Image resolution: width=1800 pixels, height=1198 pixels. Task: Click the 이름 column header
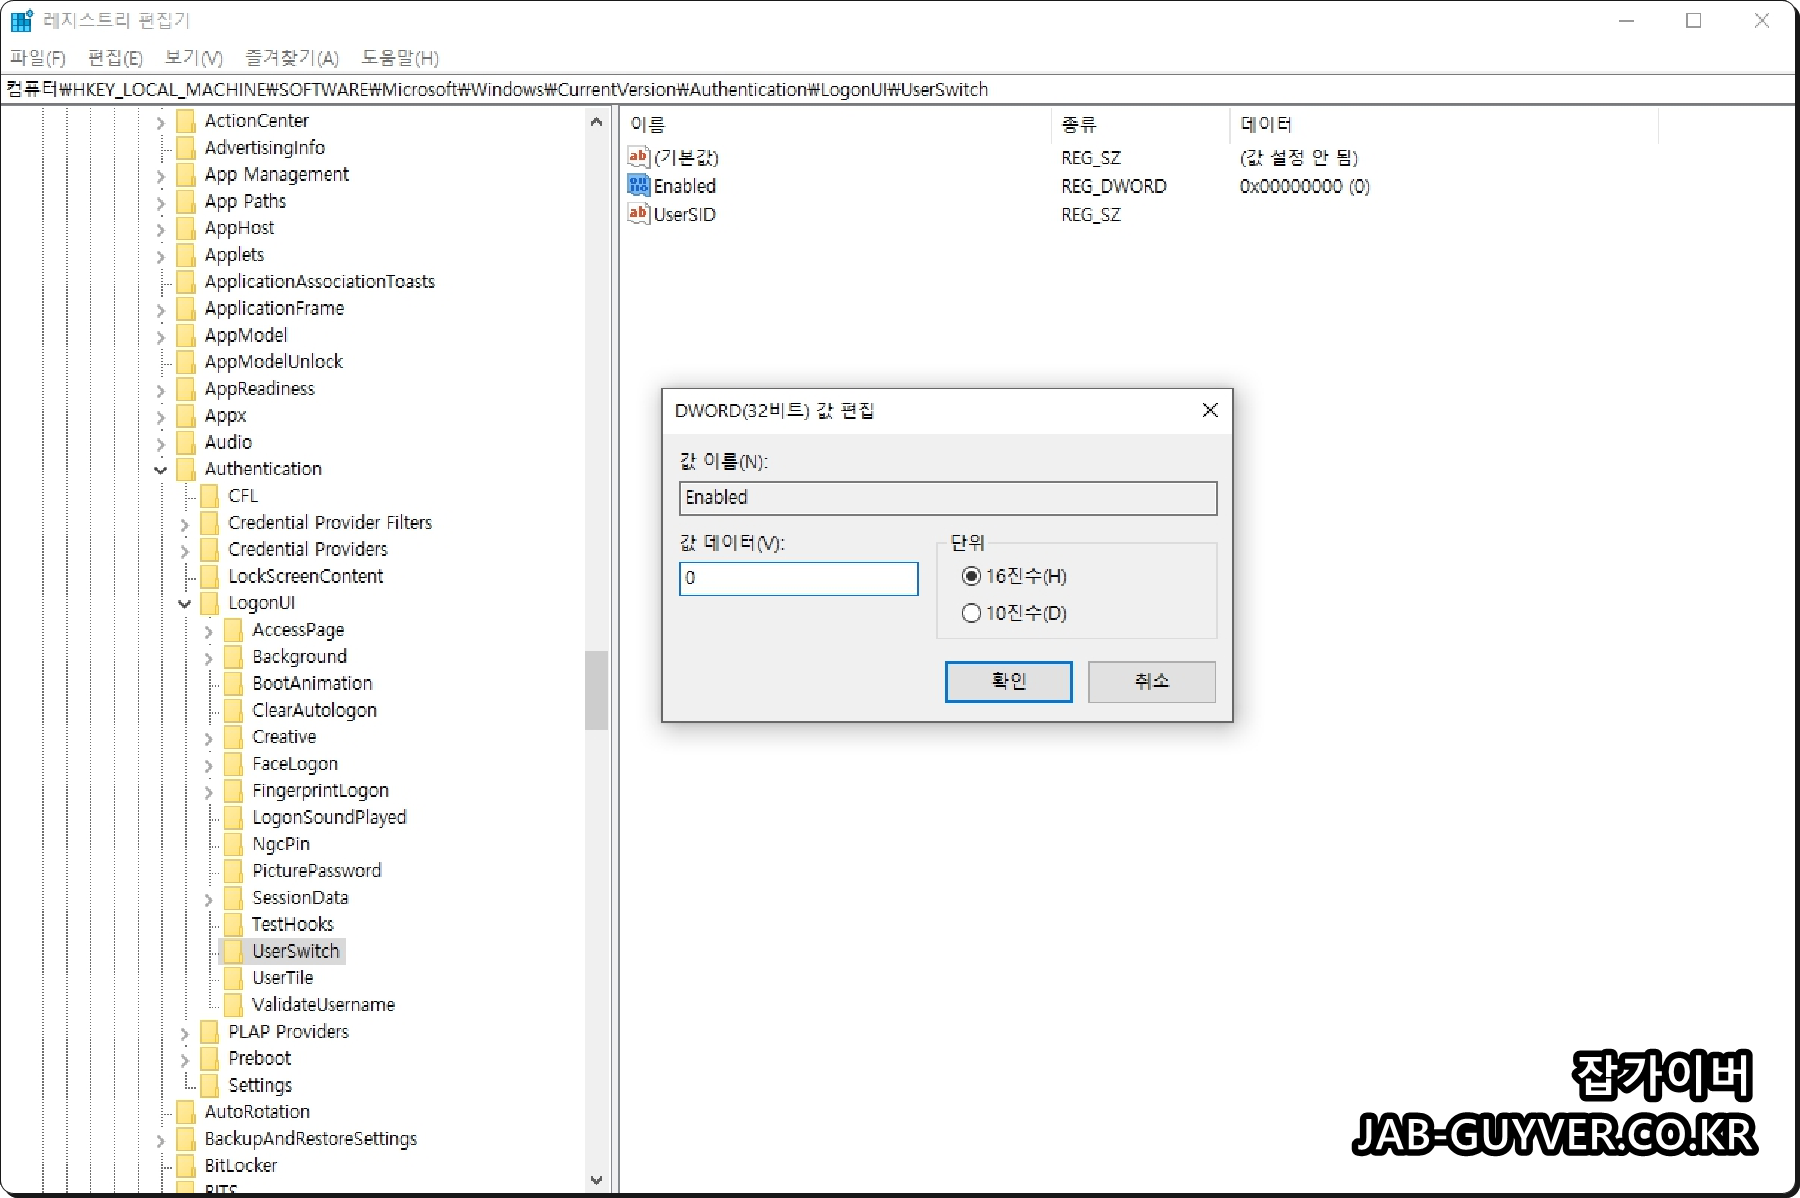point(836,125)
